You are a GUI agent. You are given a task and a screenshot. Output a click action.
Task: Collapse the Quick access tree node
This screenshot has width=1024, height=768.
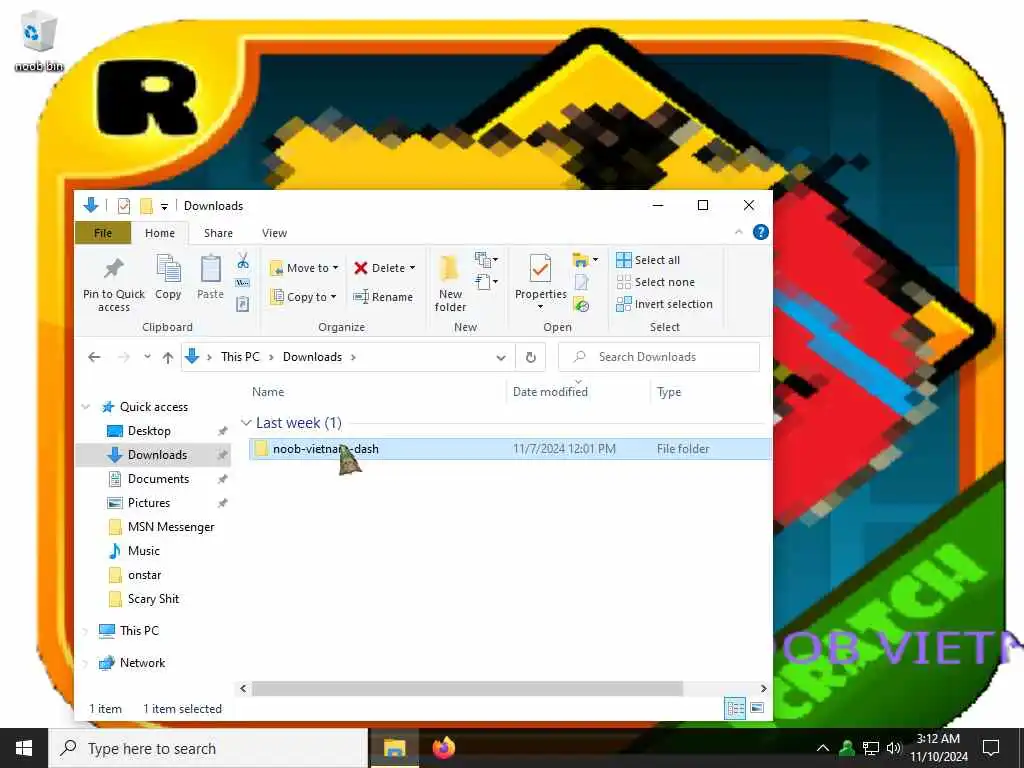pyautogui.click(x=86, y=407)
